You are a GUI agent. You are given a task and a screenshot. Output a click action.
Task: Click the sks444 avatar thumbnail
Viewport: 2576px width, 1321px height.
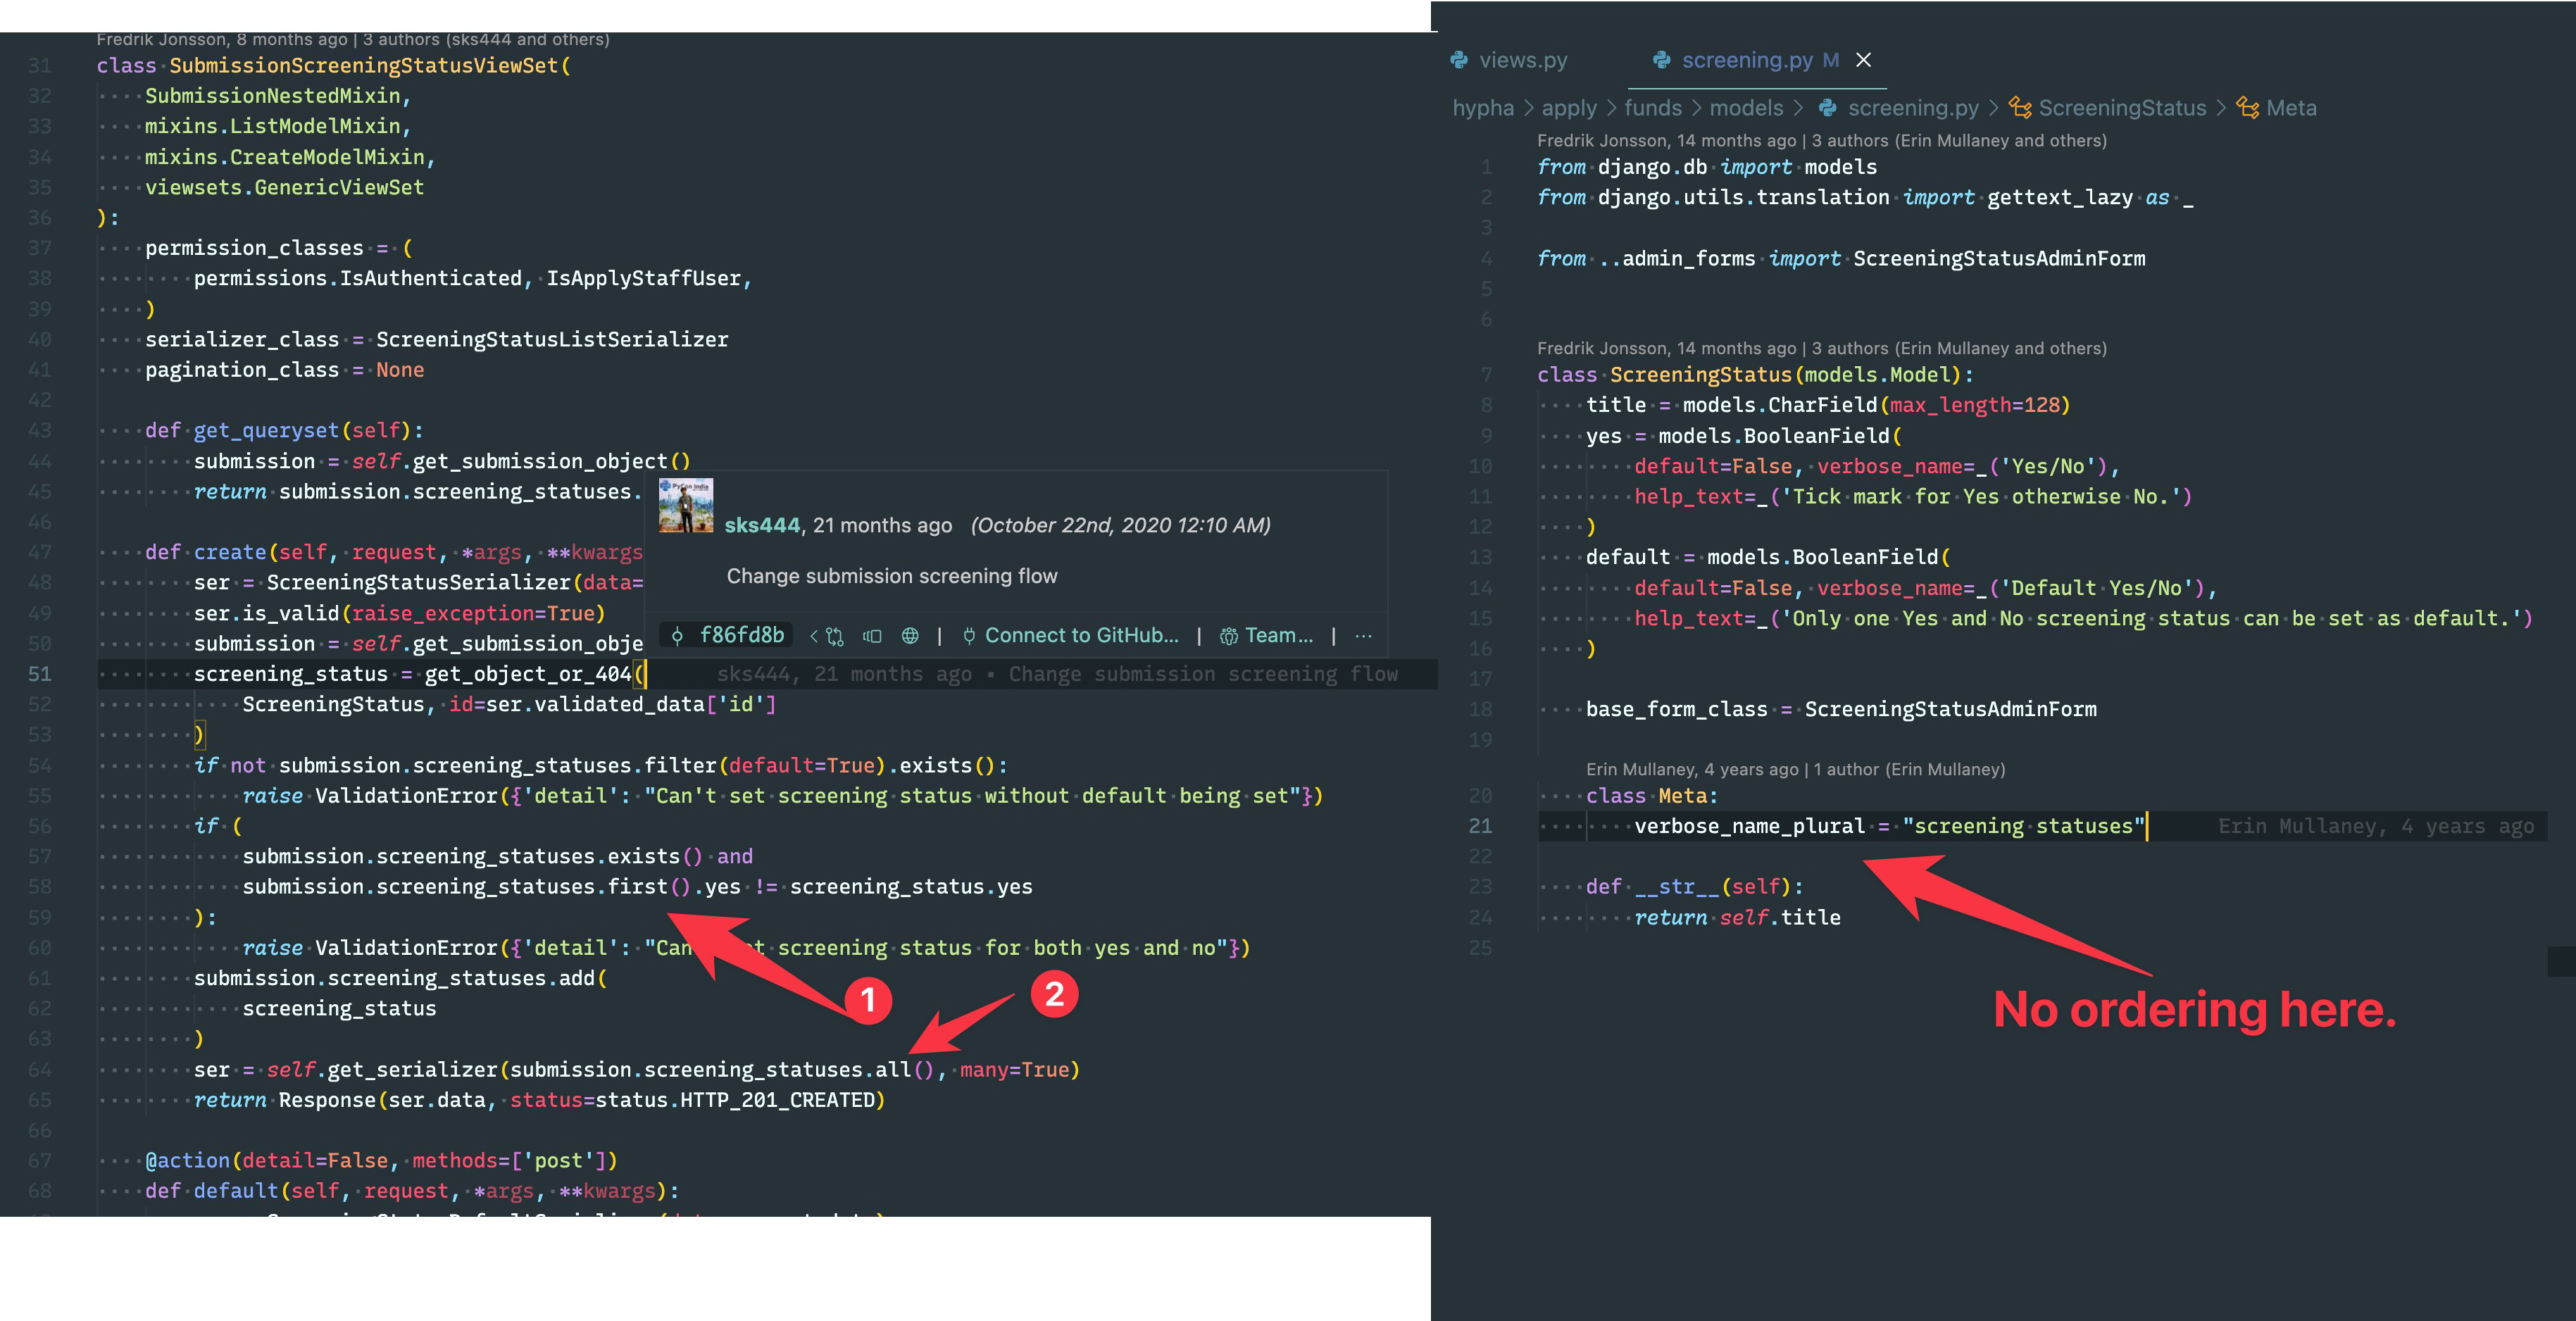tap(685, 506)
